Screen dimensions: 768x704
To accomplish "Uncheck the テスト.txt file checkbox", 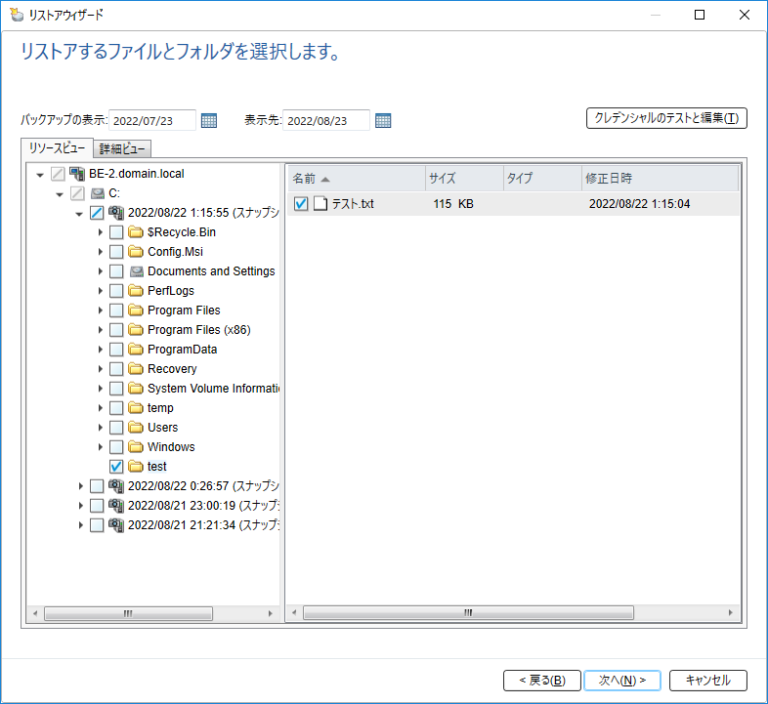I will coord(302,204).
